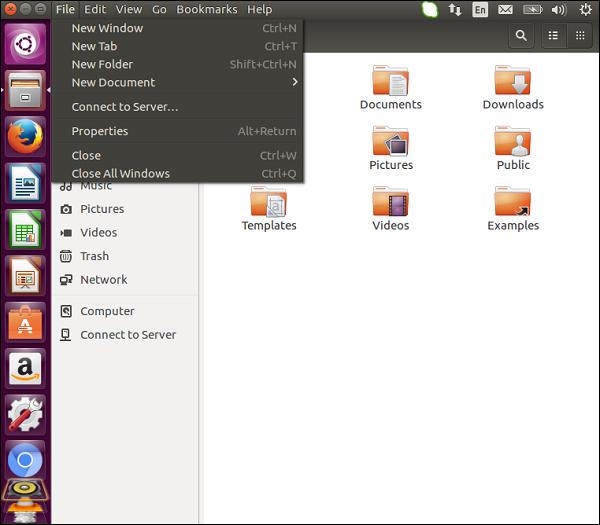Click the search icon in the toolbar
This screenshot has height=525, width=600.
521,36
